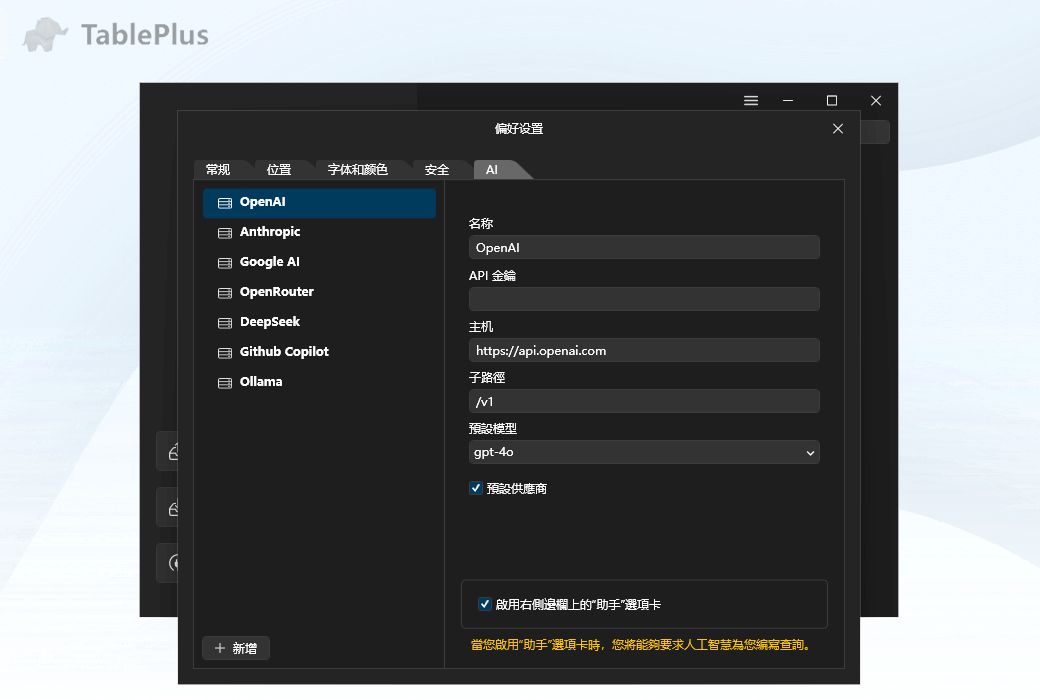The width and height of the screenshot is (1040, 700).
Task: Select the Ollama provider icon
Action: pyautogui.click(x=224, y=381)
